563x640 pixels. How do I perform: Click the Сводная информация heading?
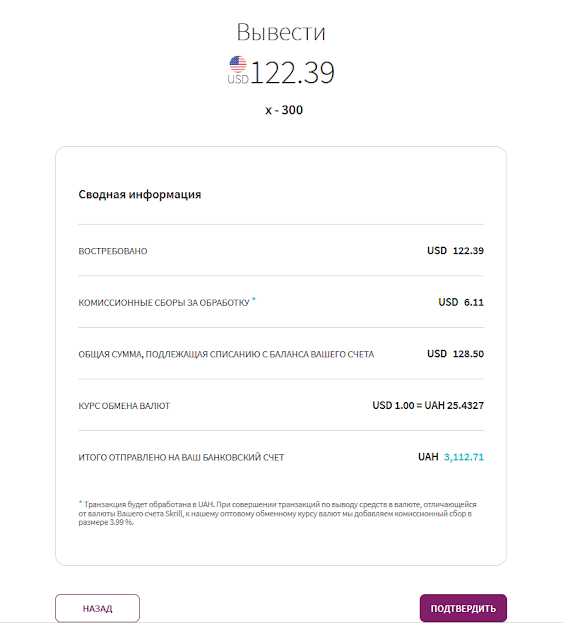tap(140, 194)
